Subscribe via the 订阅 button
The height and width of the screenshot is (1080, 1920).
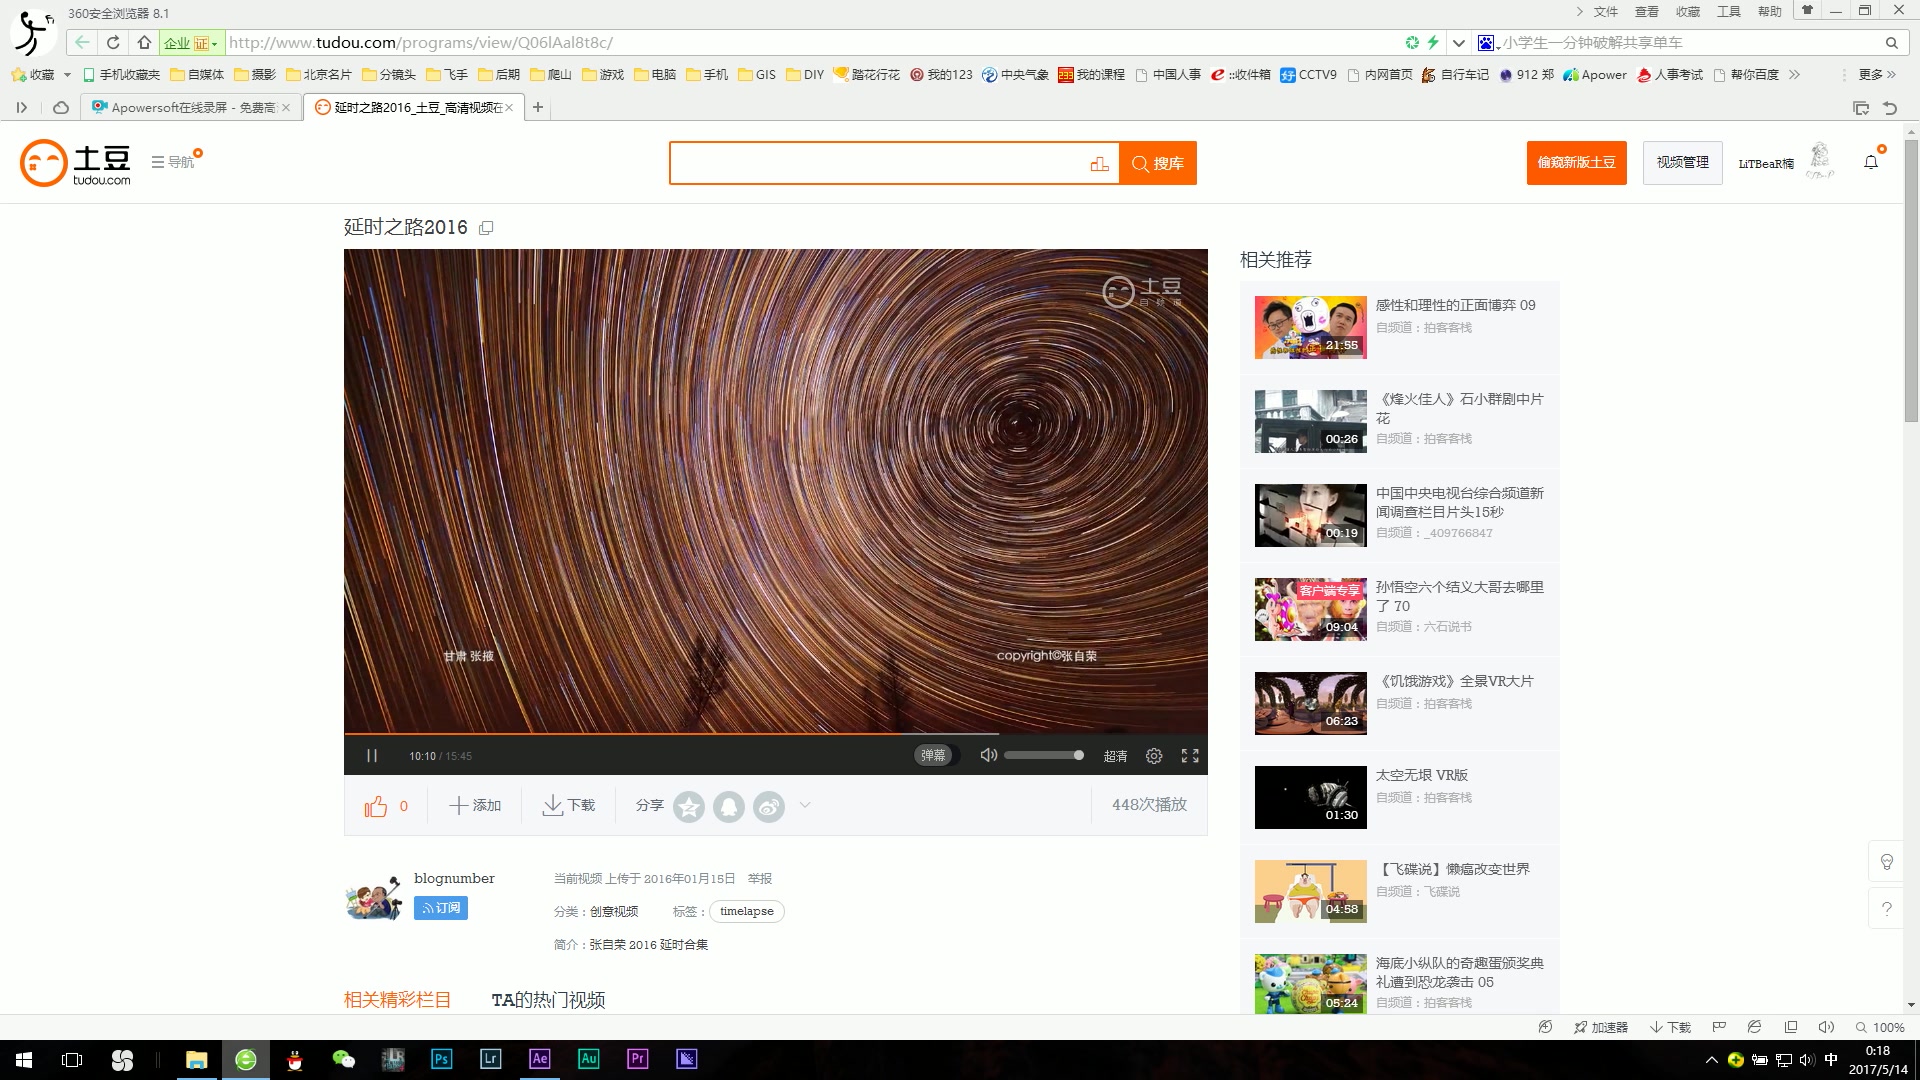point(440,907)
